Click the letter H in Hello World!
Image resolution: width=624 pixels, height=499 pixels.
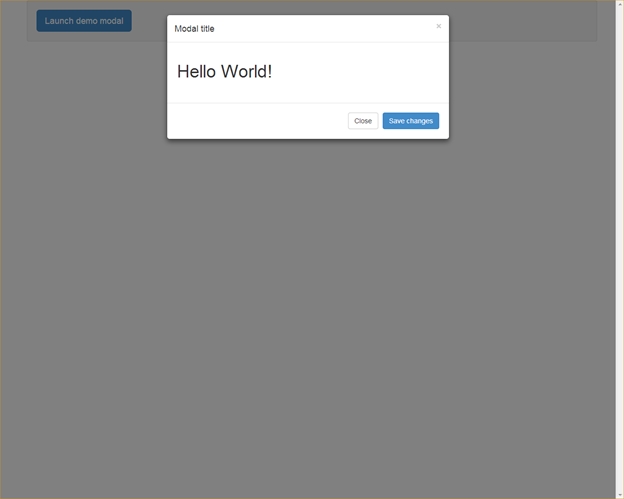[x=184, y=72]
